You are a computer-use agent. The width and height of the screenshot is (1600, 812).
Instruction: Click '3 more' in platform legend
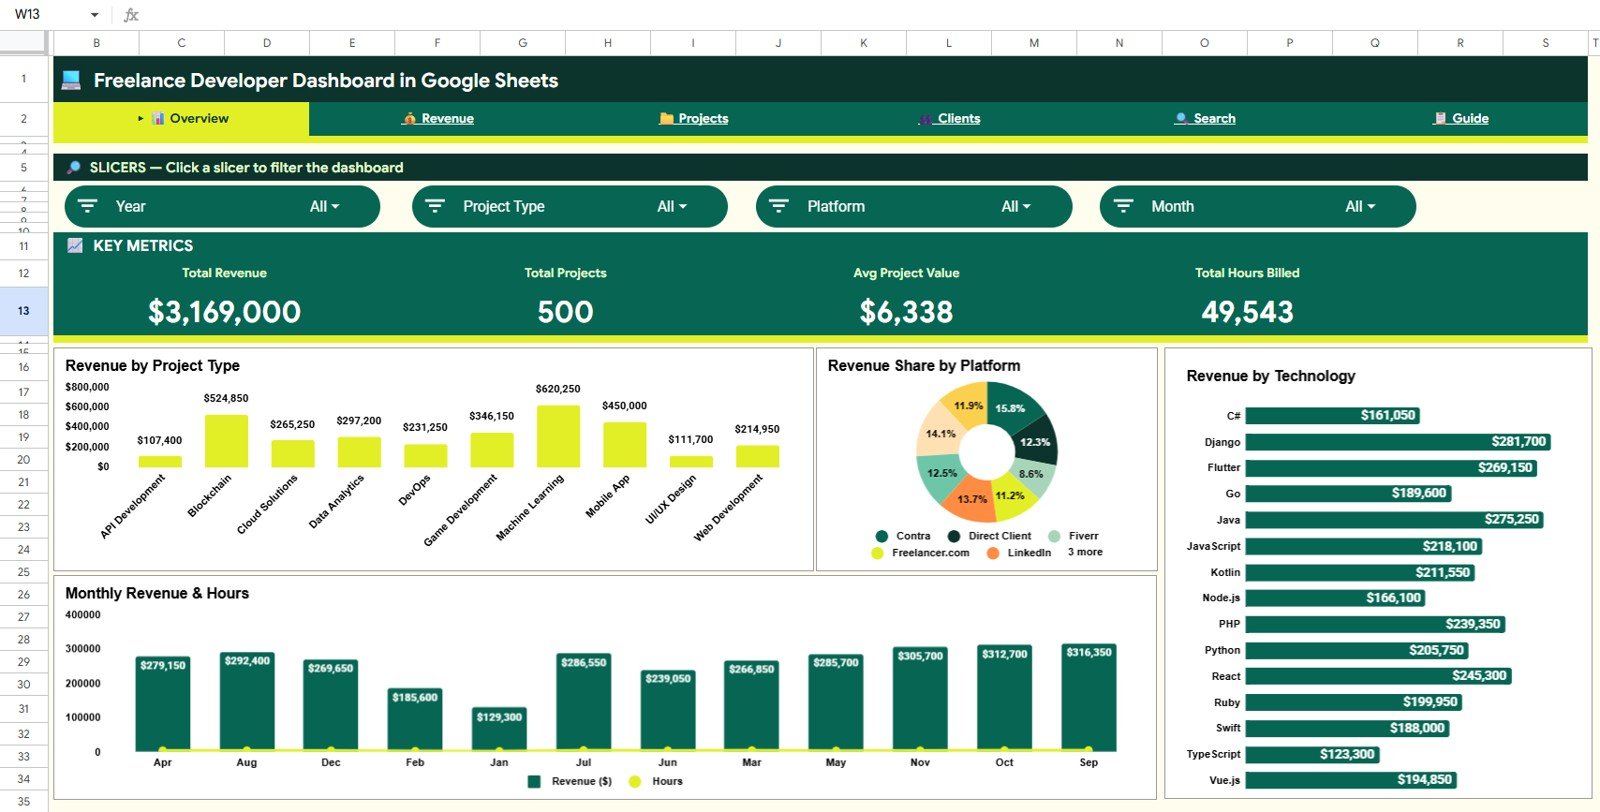pos(1085,552)
